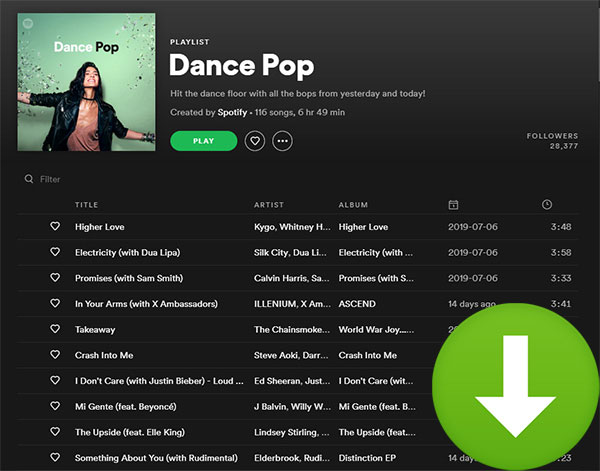The image size is (600, 471).
Task: Like The Upside (feat. Elle King)
Action: pyautogui.click(x=55, y=431)
